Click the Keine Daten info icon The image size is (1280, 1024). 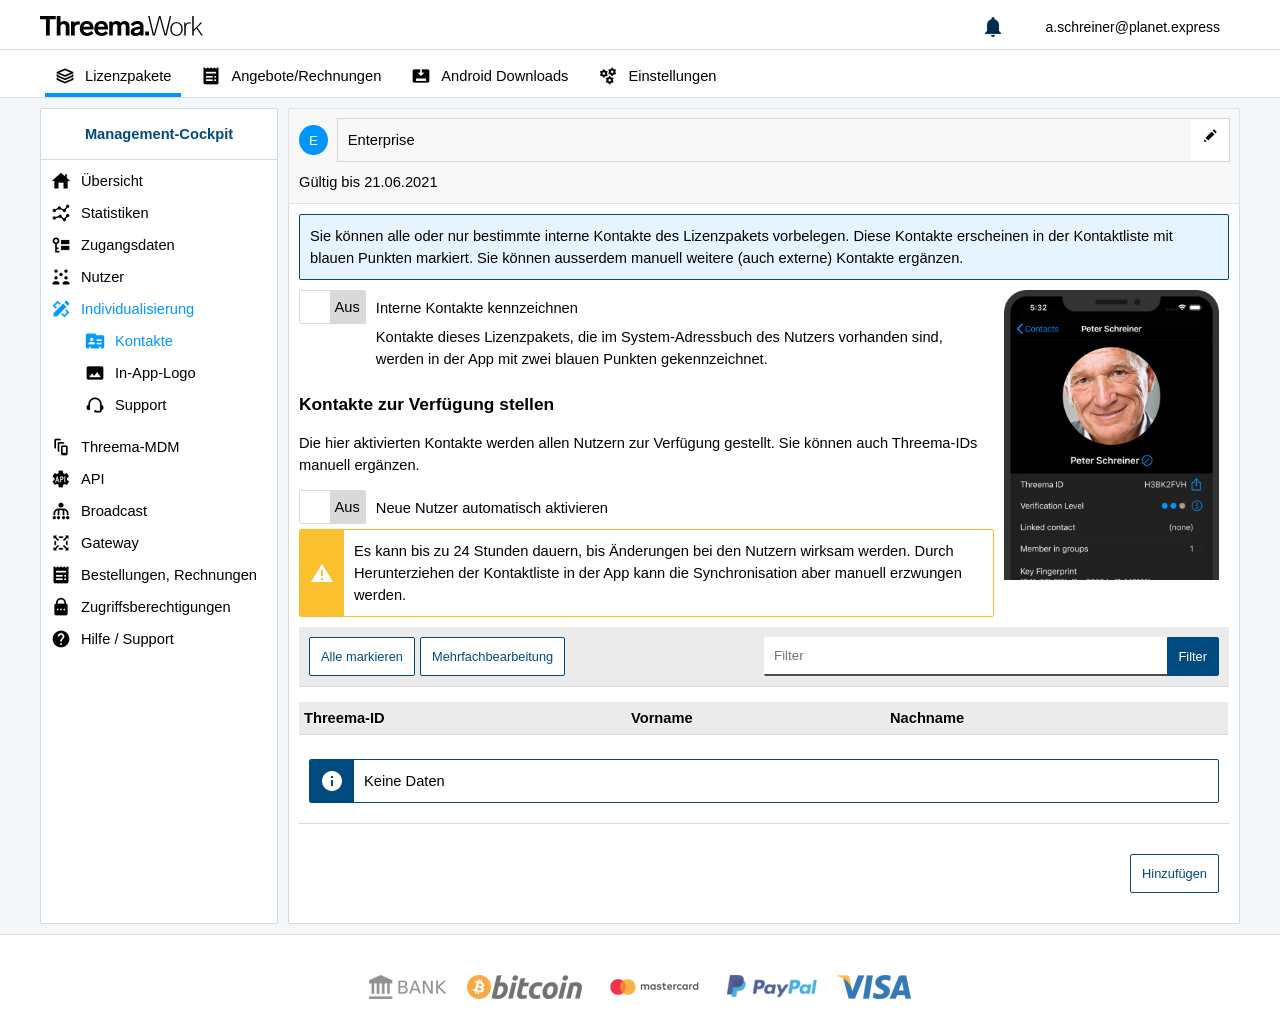click(x=332, y=781)
